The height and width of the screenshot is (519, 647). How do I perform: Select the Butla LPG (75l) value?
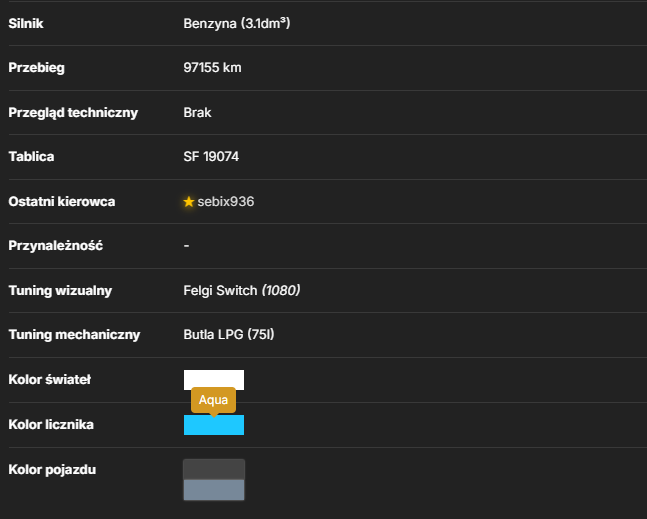point(229,335)
